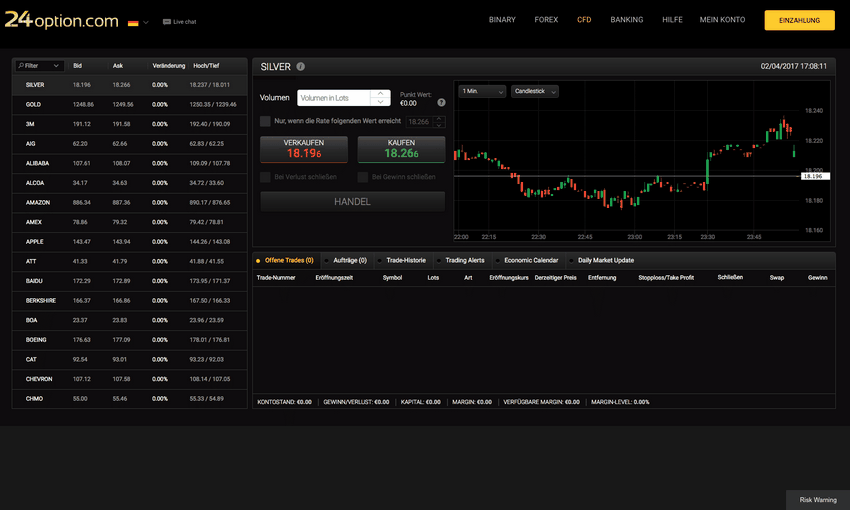
Task: Select the BOA asset row
Action: (x=130, y=320)
